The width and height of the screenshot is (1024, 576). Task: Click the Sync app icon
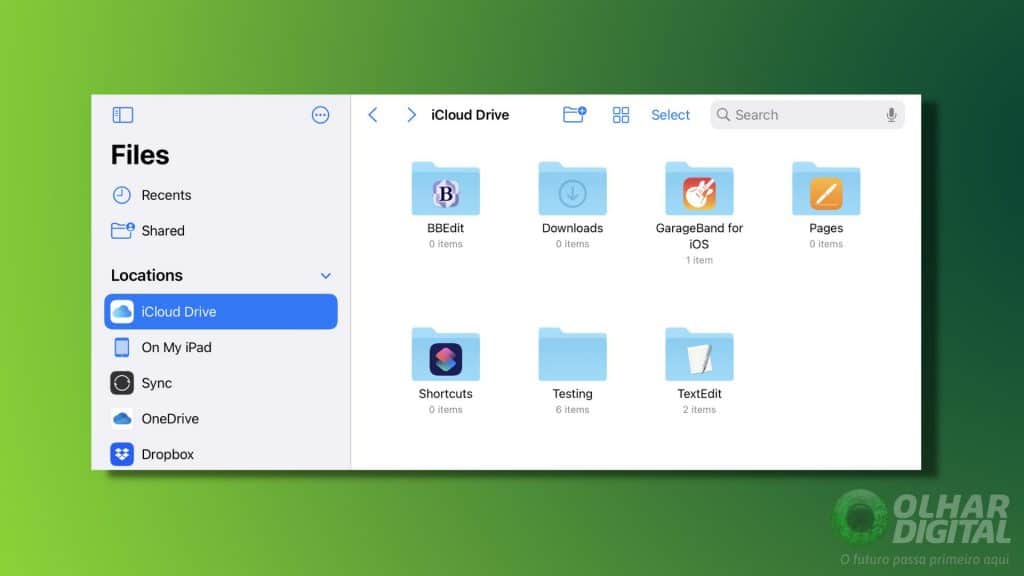121,383
